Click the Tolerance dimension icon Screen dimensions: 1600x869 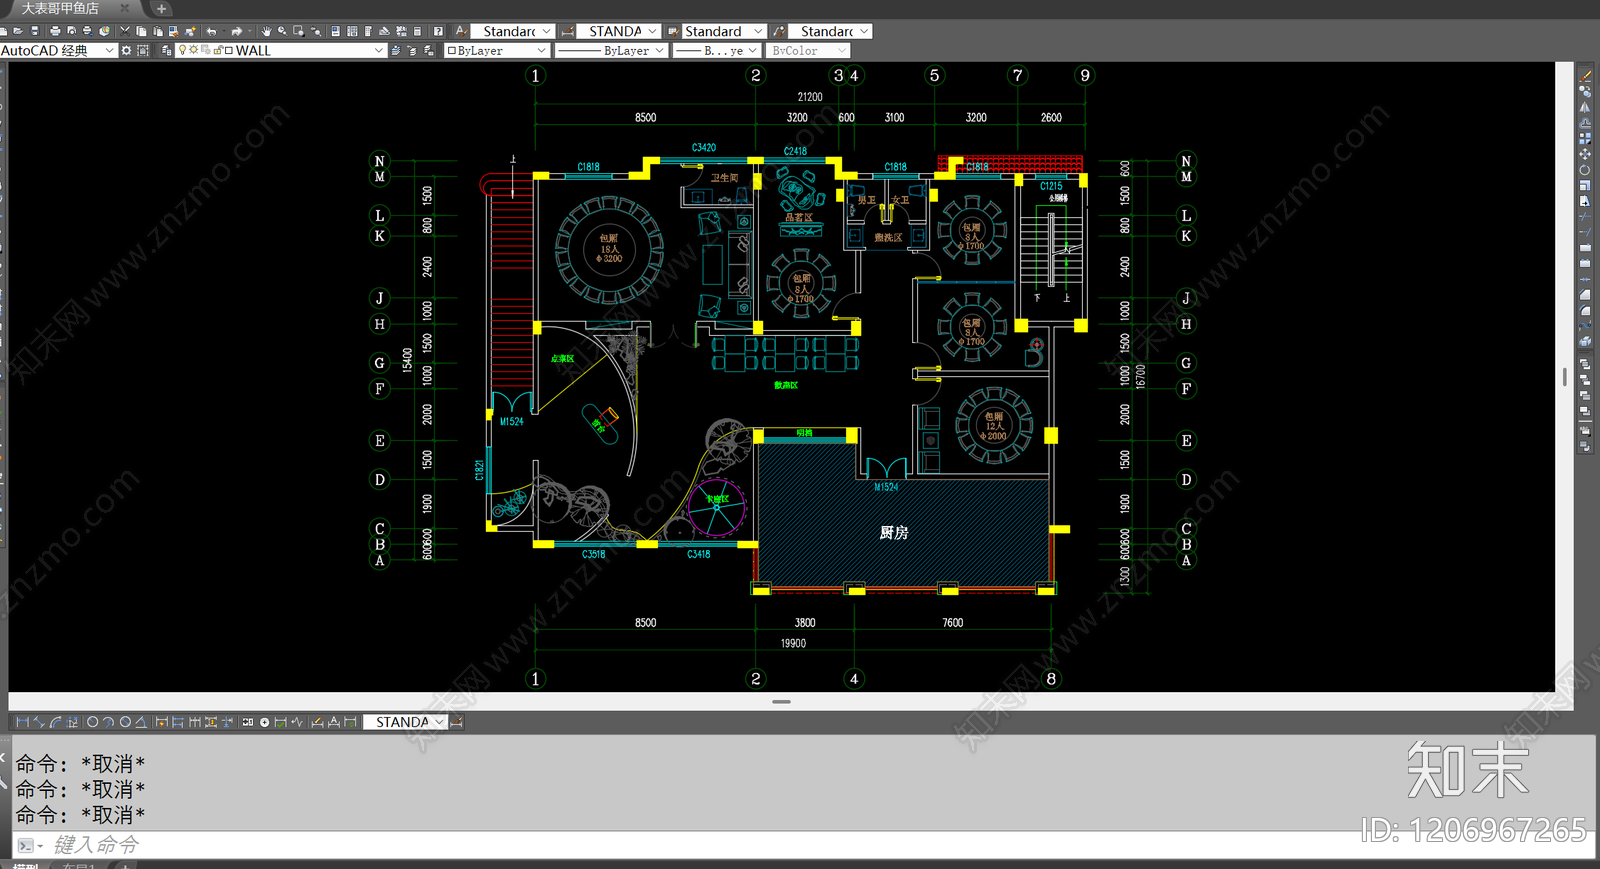click(x=248, y=722)
